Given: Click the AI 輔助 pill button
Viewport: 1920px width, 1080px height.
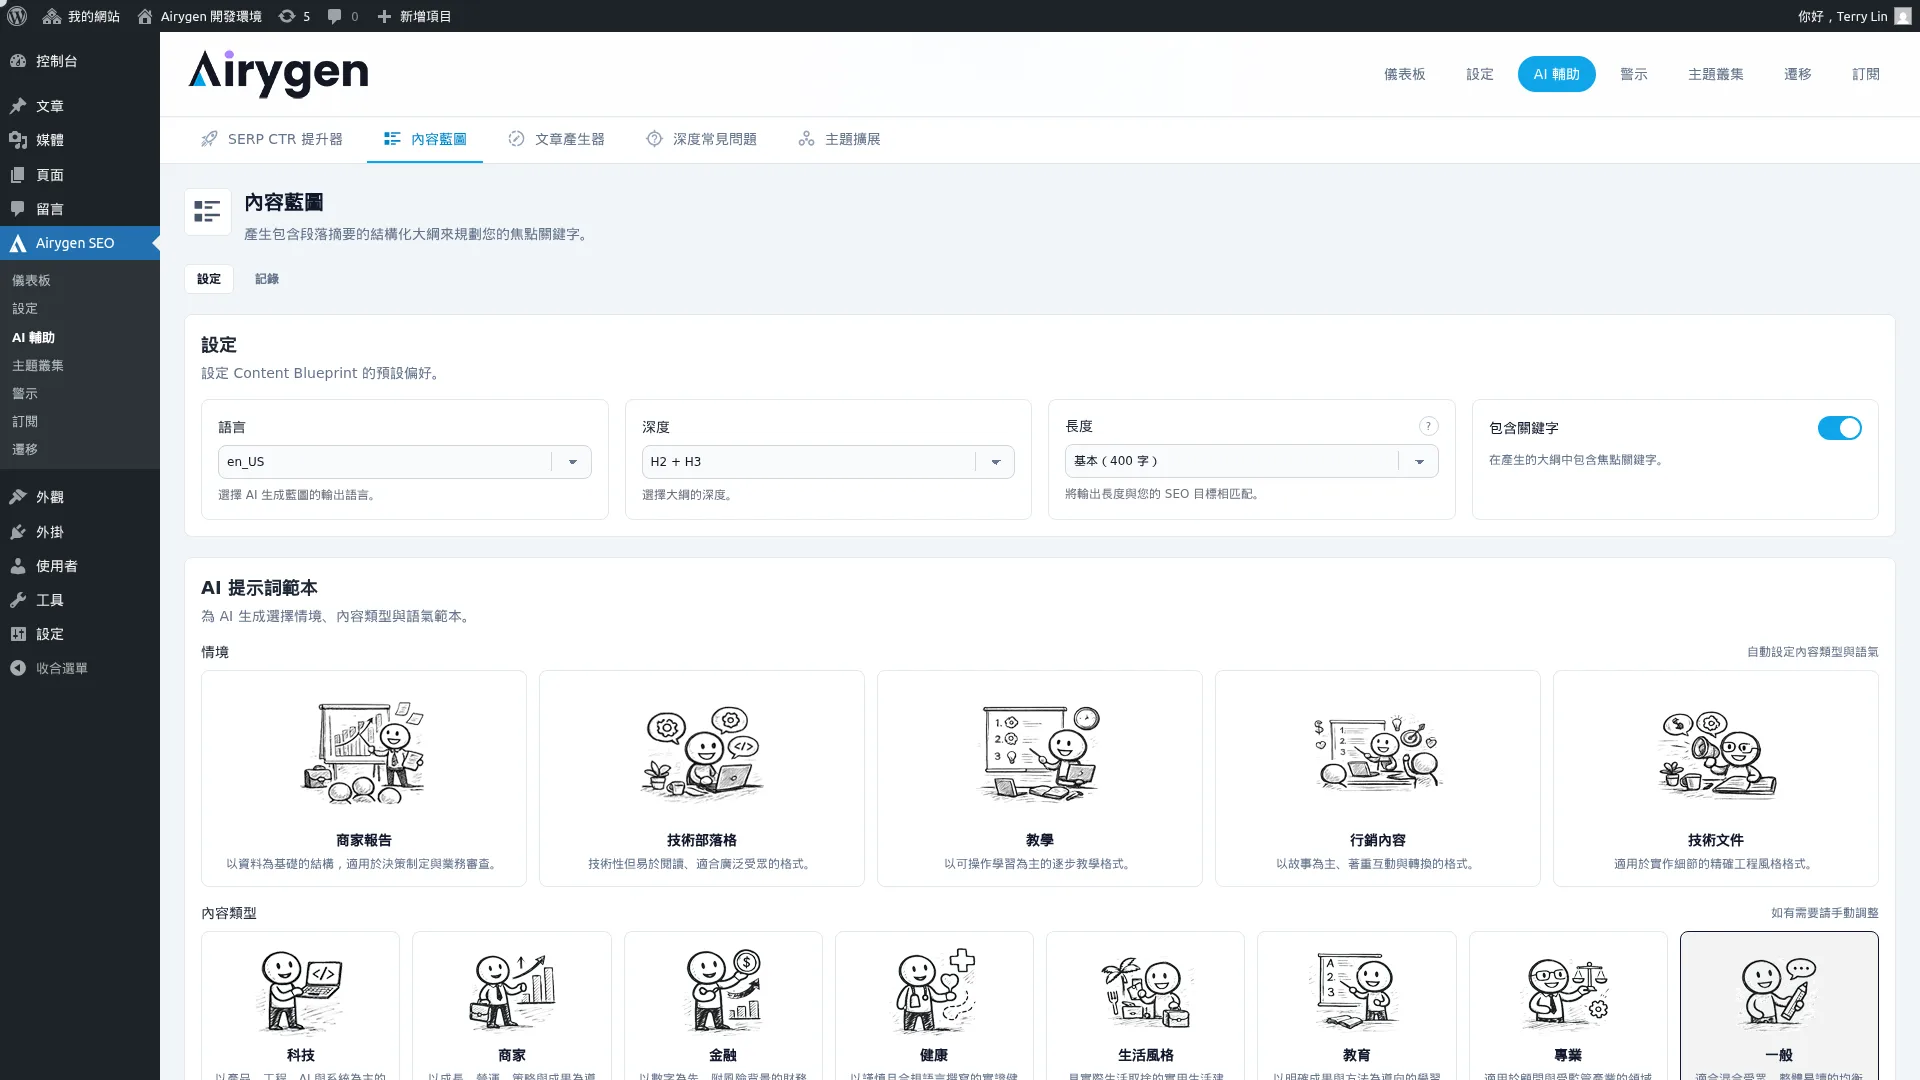Looking at the screenshot, I should click(1556, 74).
